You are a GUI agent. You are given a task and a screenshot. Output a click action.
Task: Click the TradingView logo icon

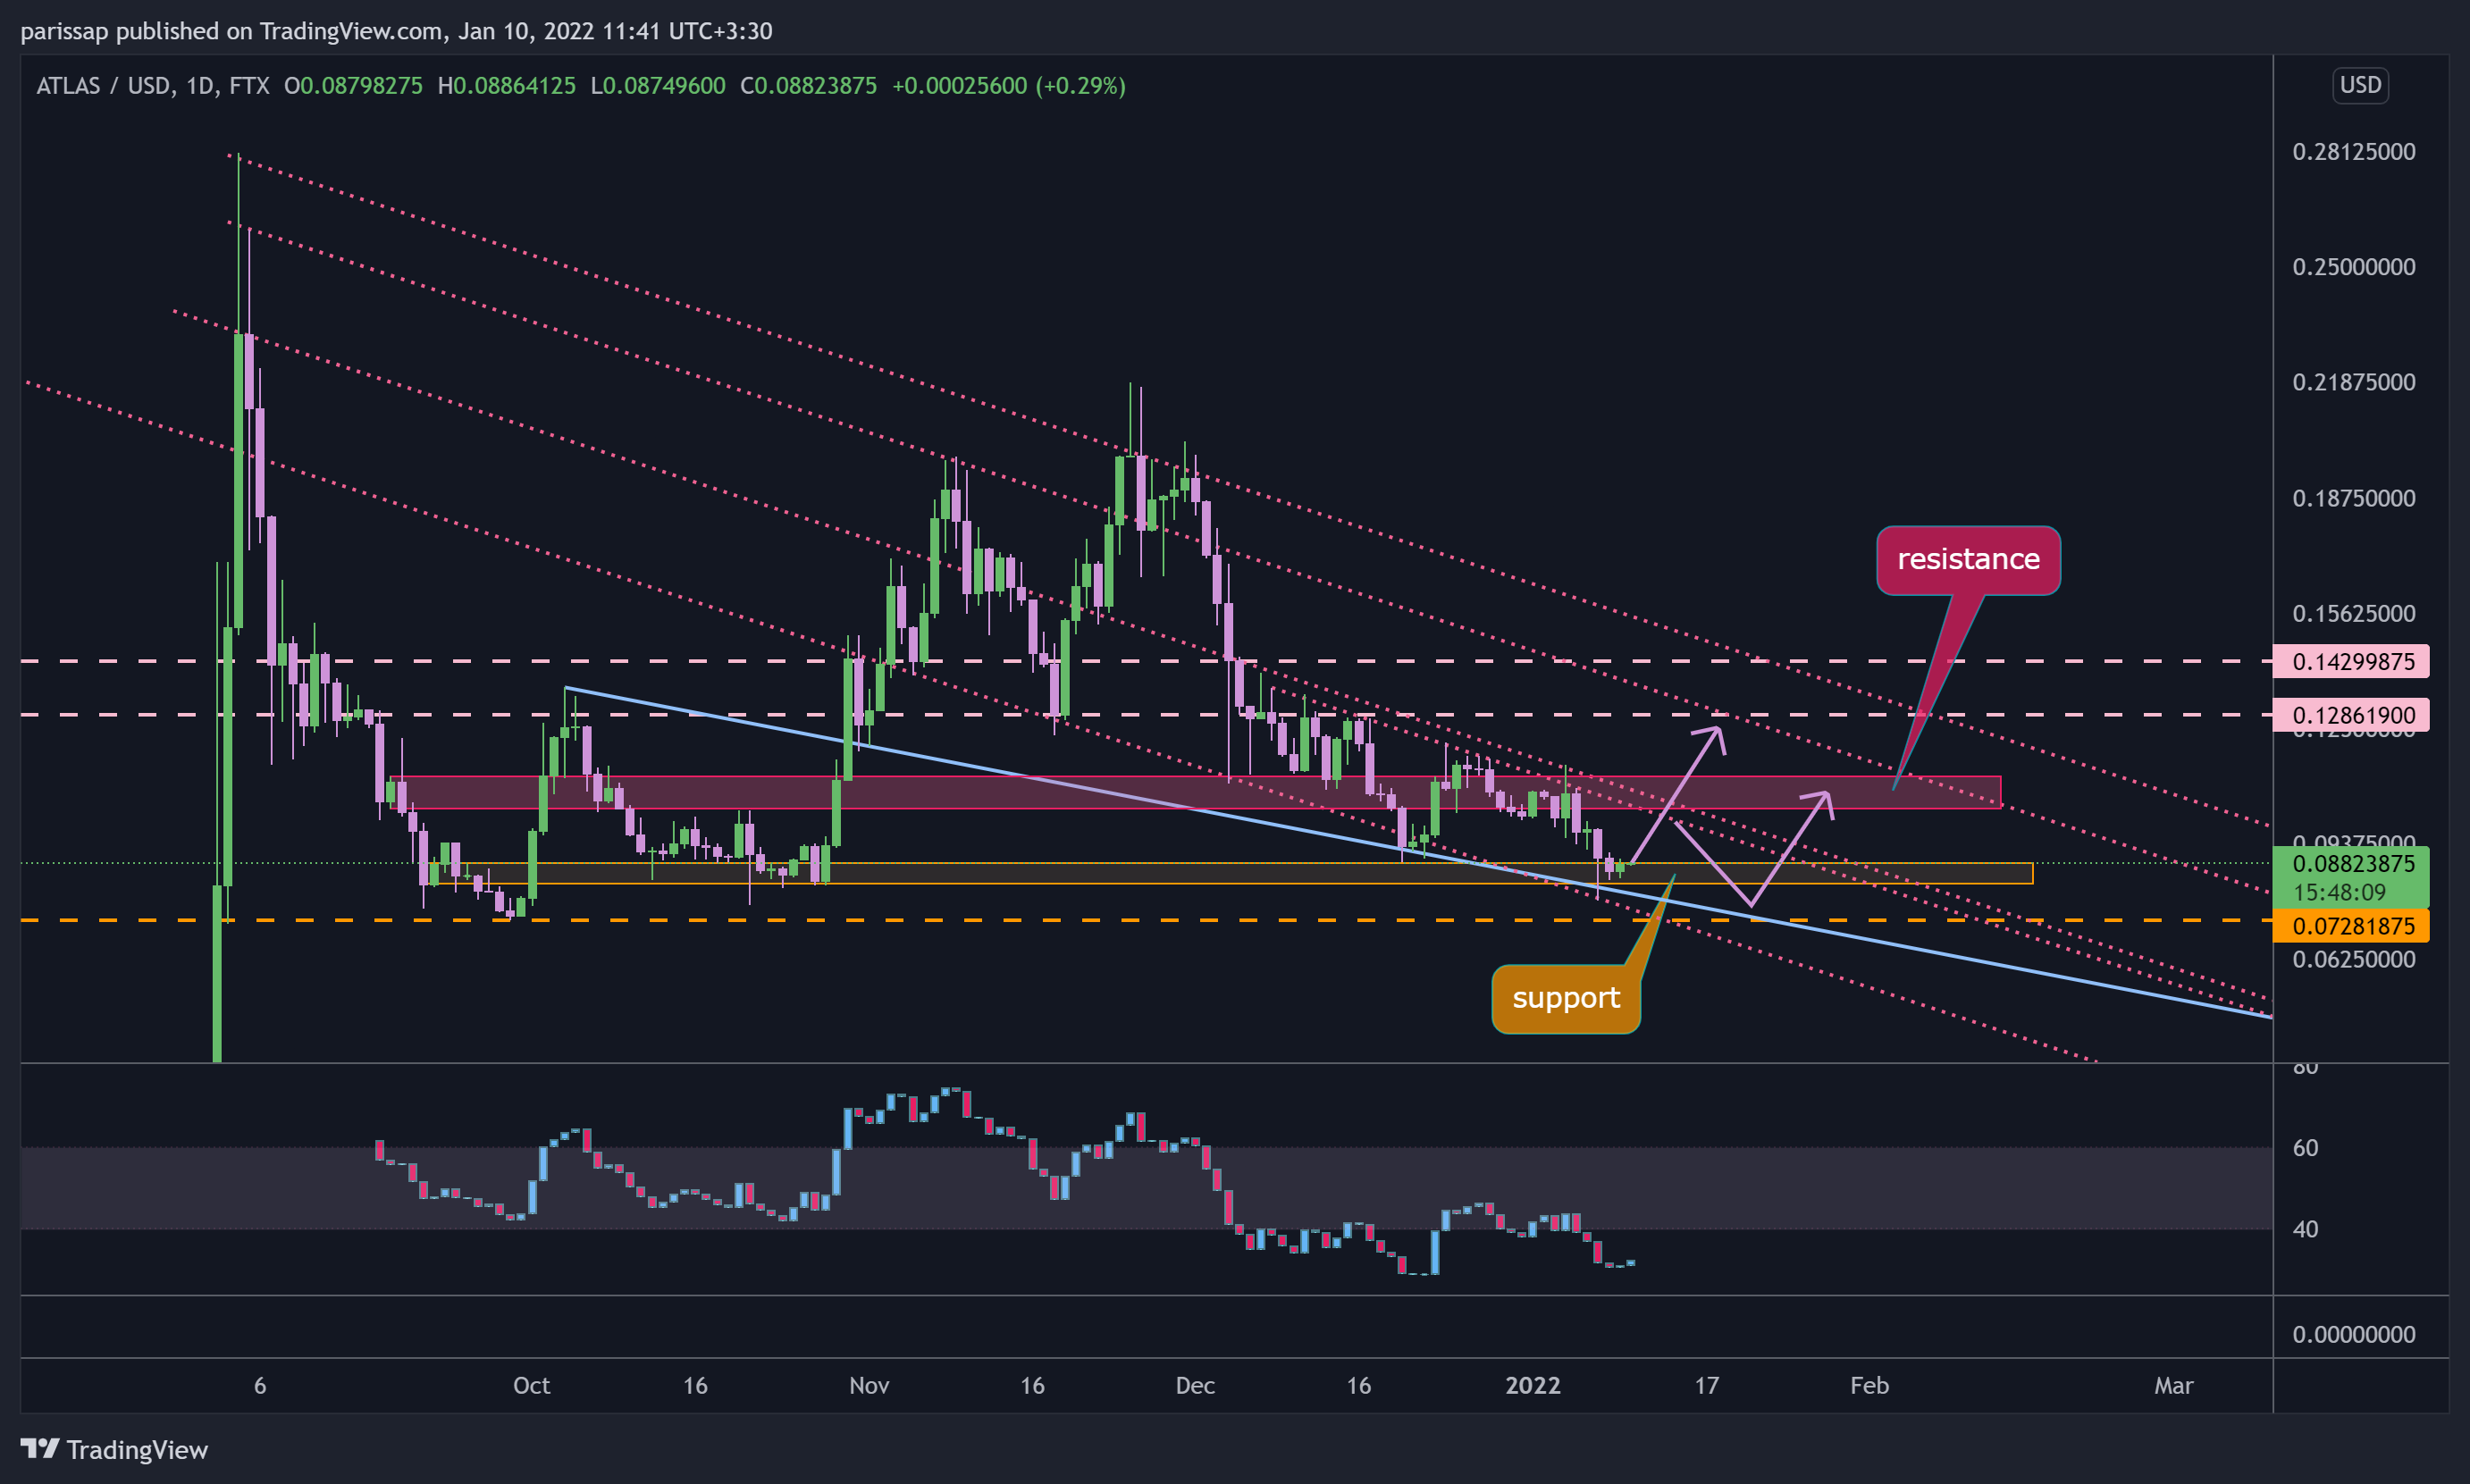[40, 1448]
